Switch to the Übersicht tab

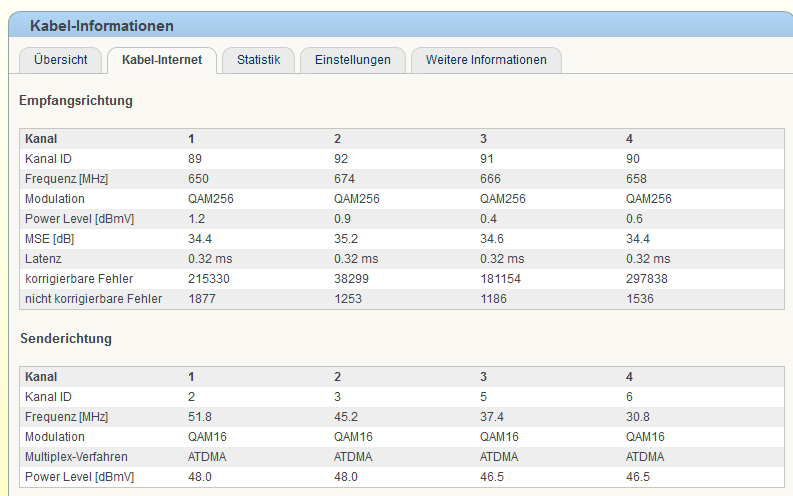pos(61,60)
